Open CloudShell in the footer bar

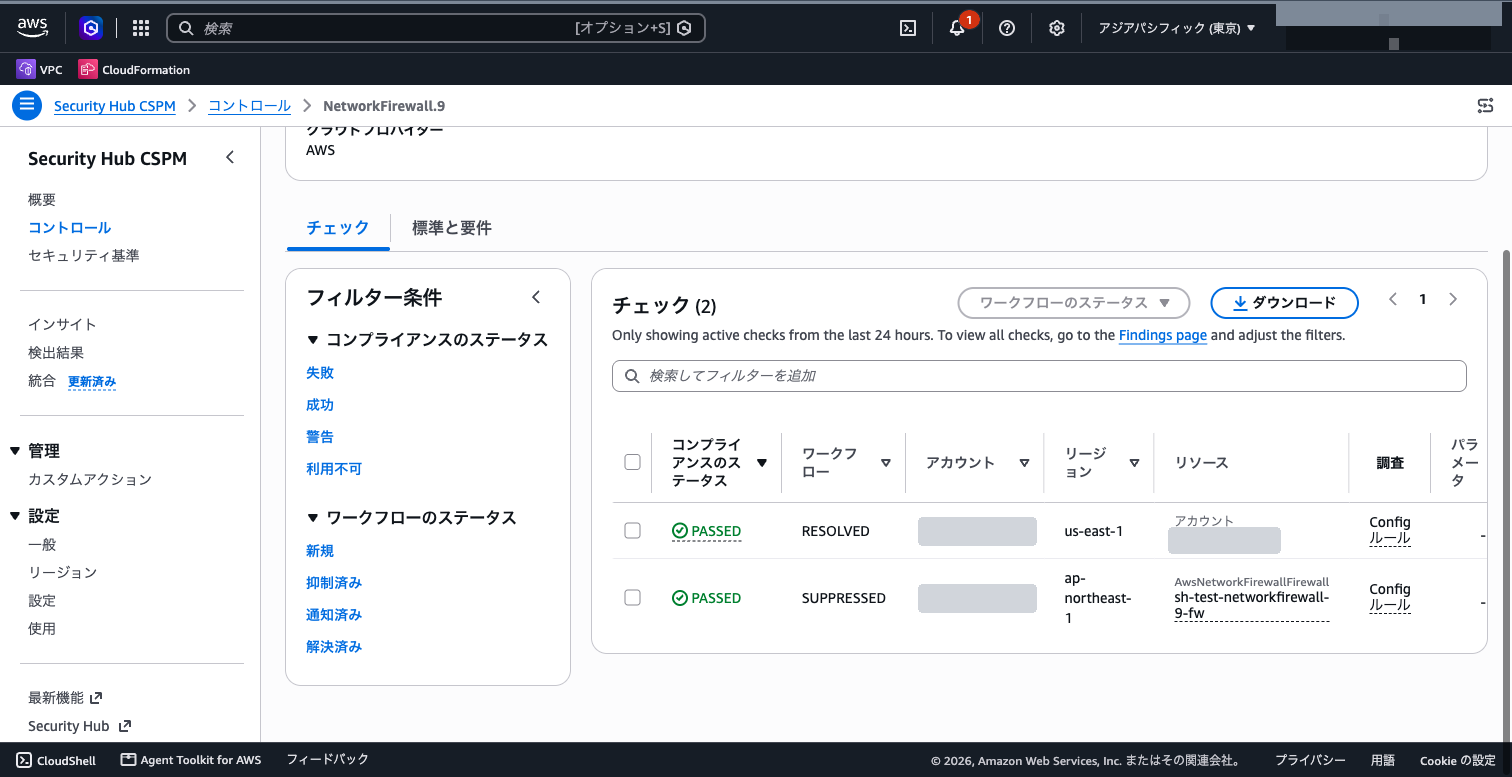pos(57,760)
